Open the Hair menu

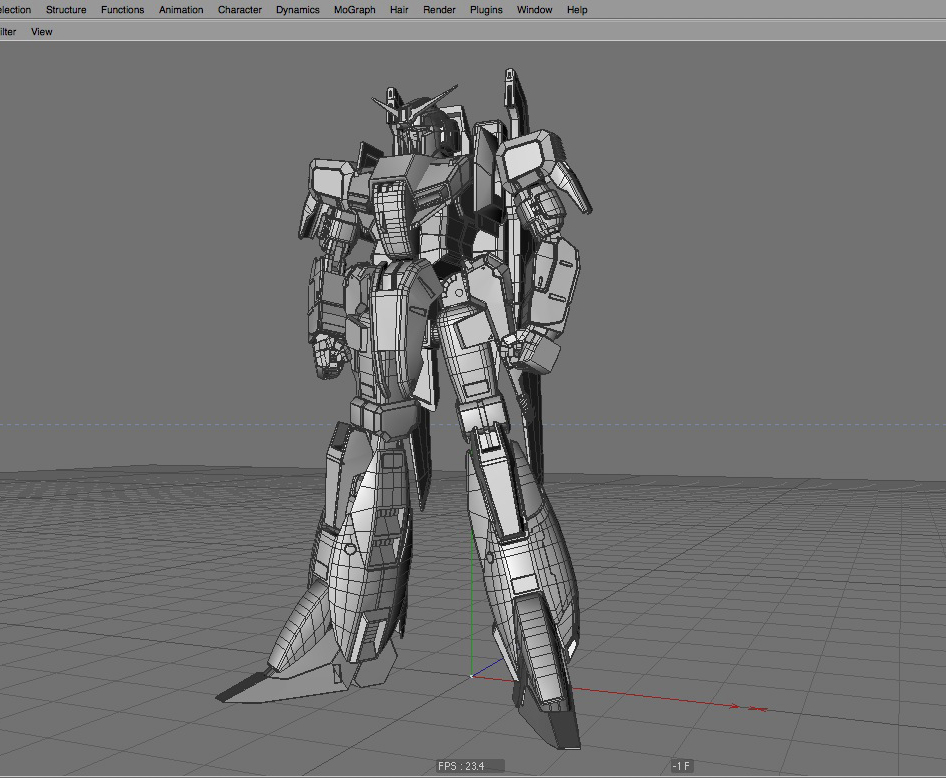(x=399, y=10)
